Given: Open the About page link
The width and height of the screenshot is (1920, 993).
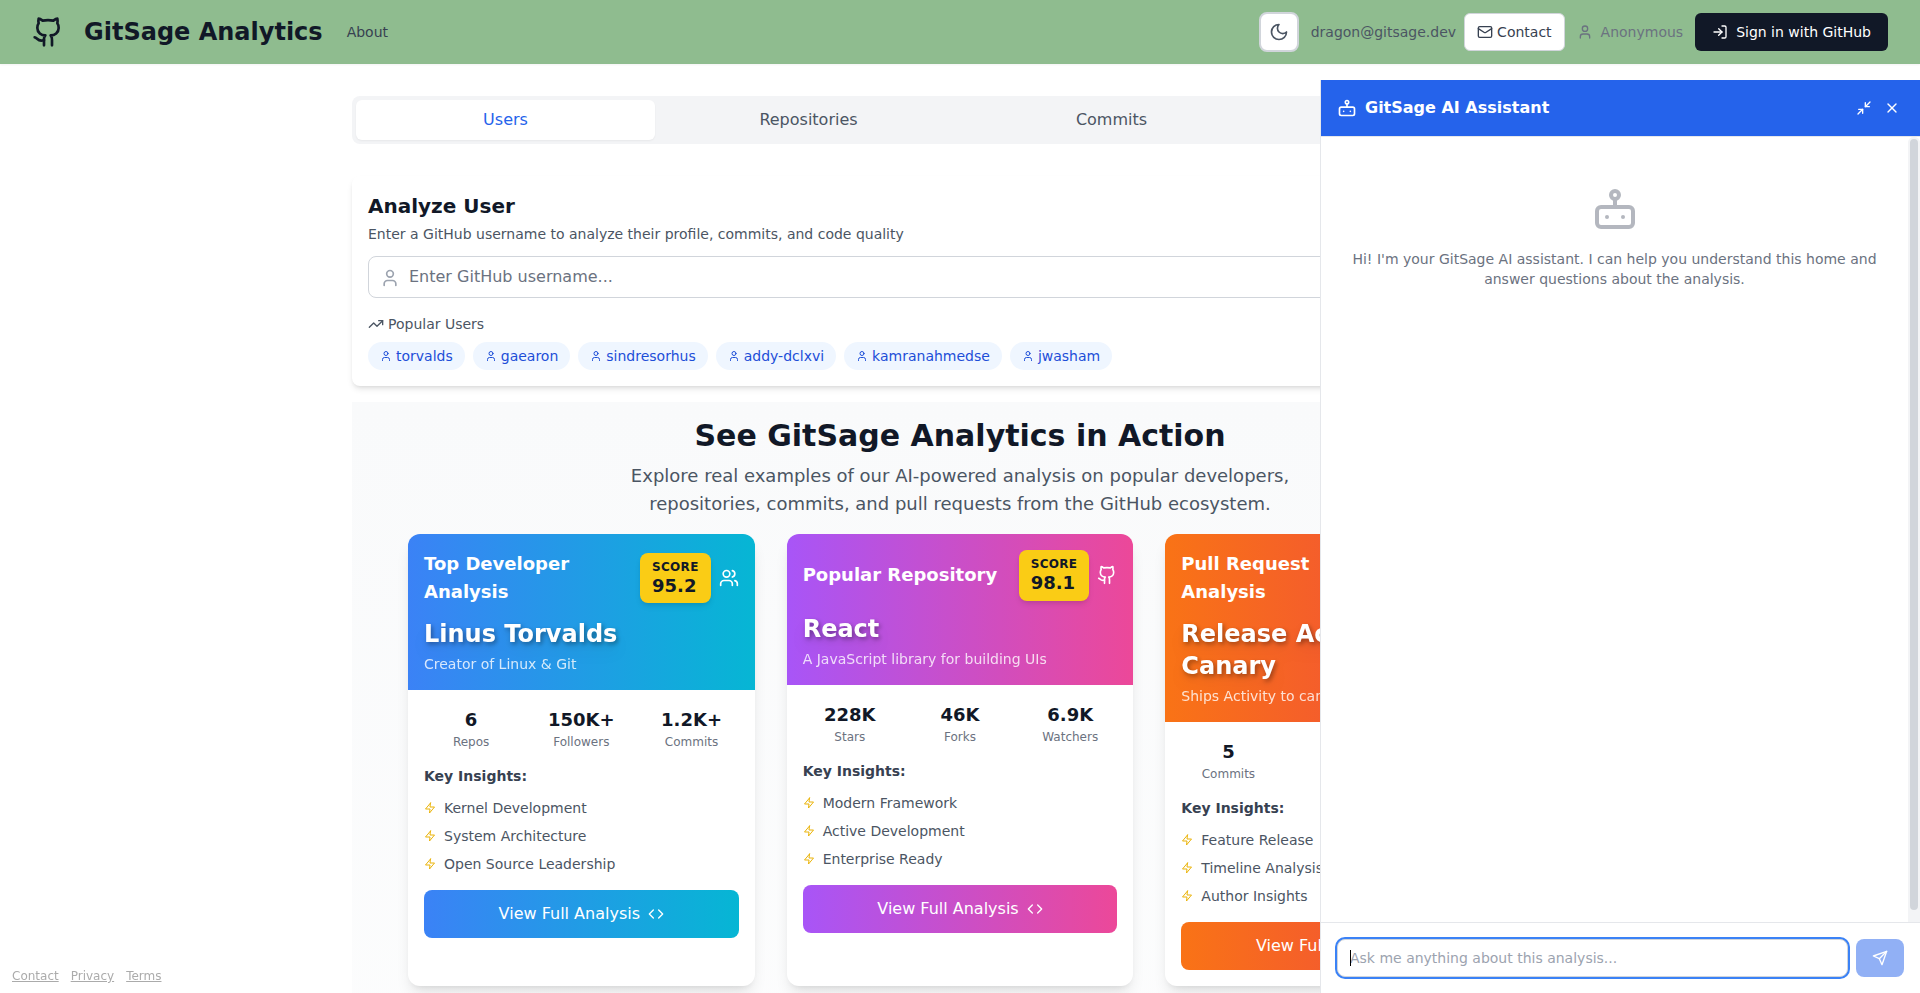Looking at the screenshot, I should pos(367,32).
